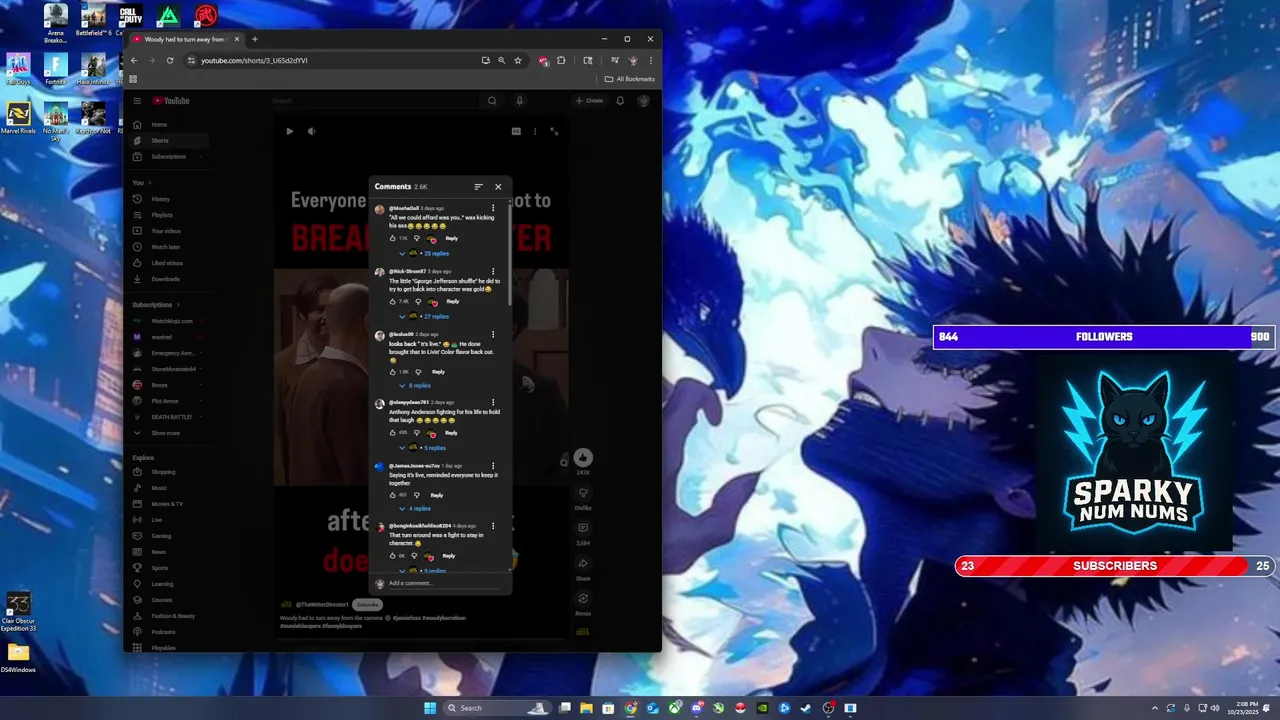Open the comments sort options
Screen dimensions: 1280x720
pyautogui.click(x=478, y=187)
